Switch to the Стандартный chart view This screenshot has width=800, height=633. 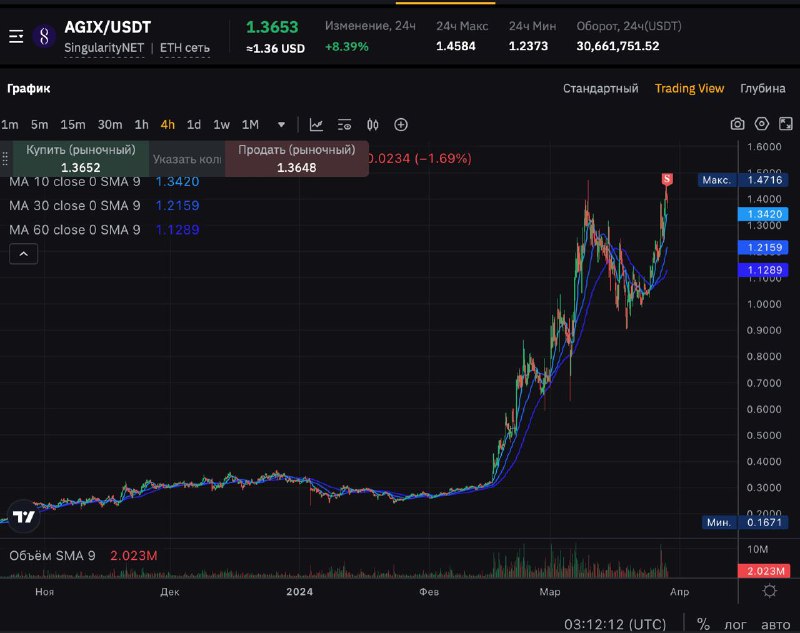[601, 88]
